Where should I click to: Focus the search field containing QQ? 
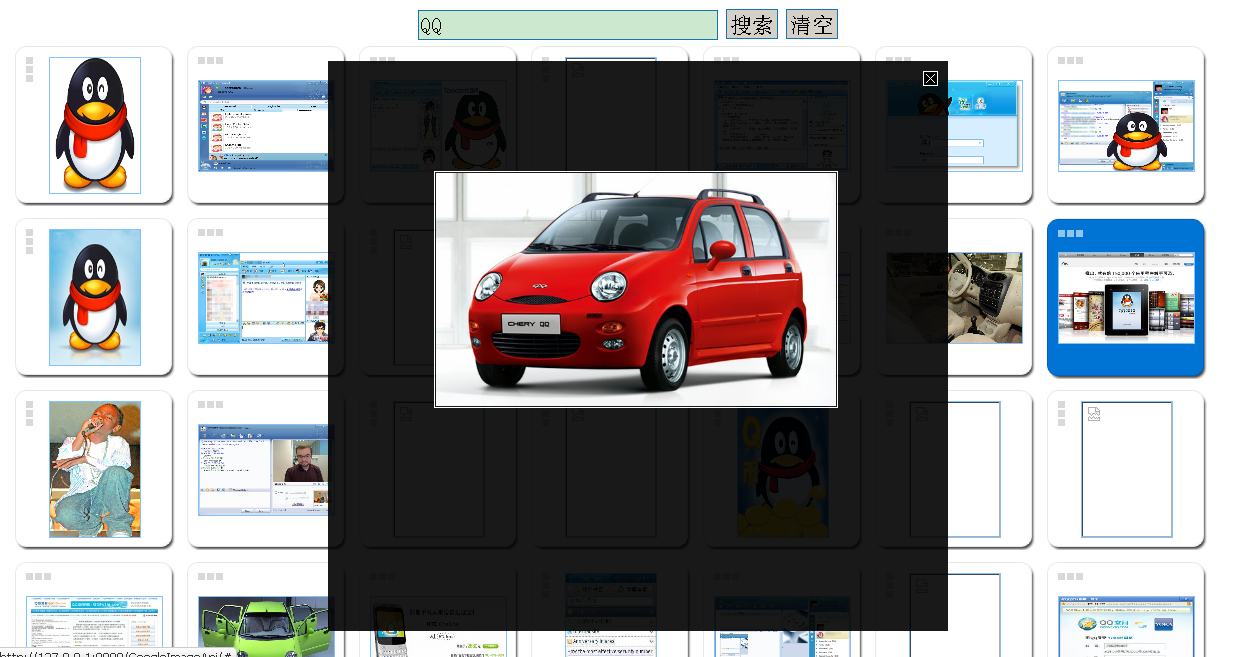[x=568, y=25]
